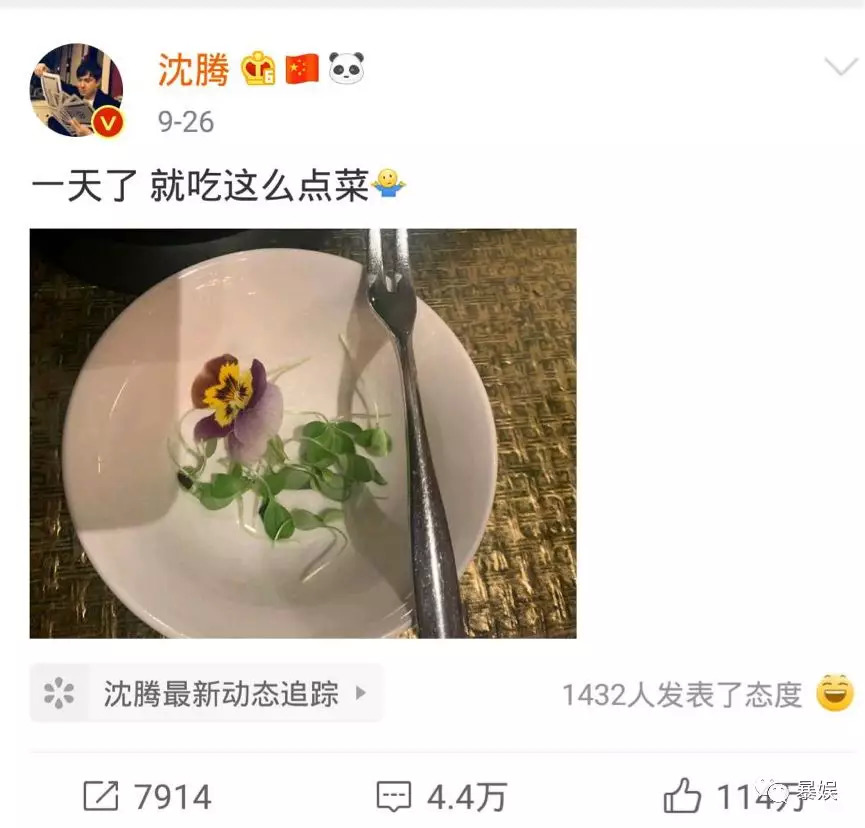Open the 4.4万 comments count
Screen dimensions: 865x828
tap(467, 797)
